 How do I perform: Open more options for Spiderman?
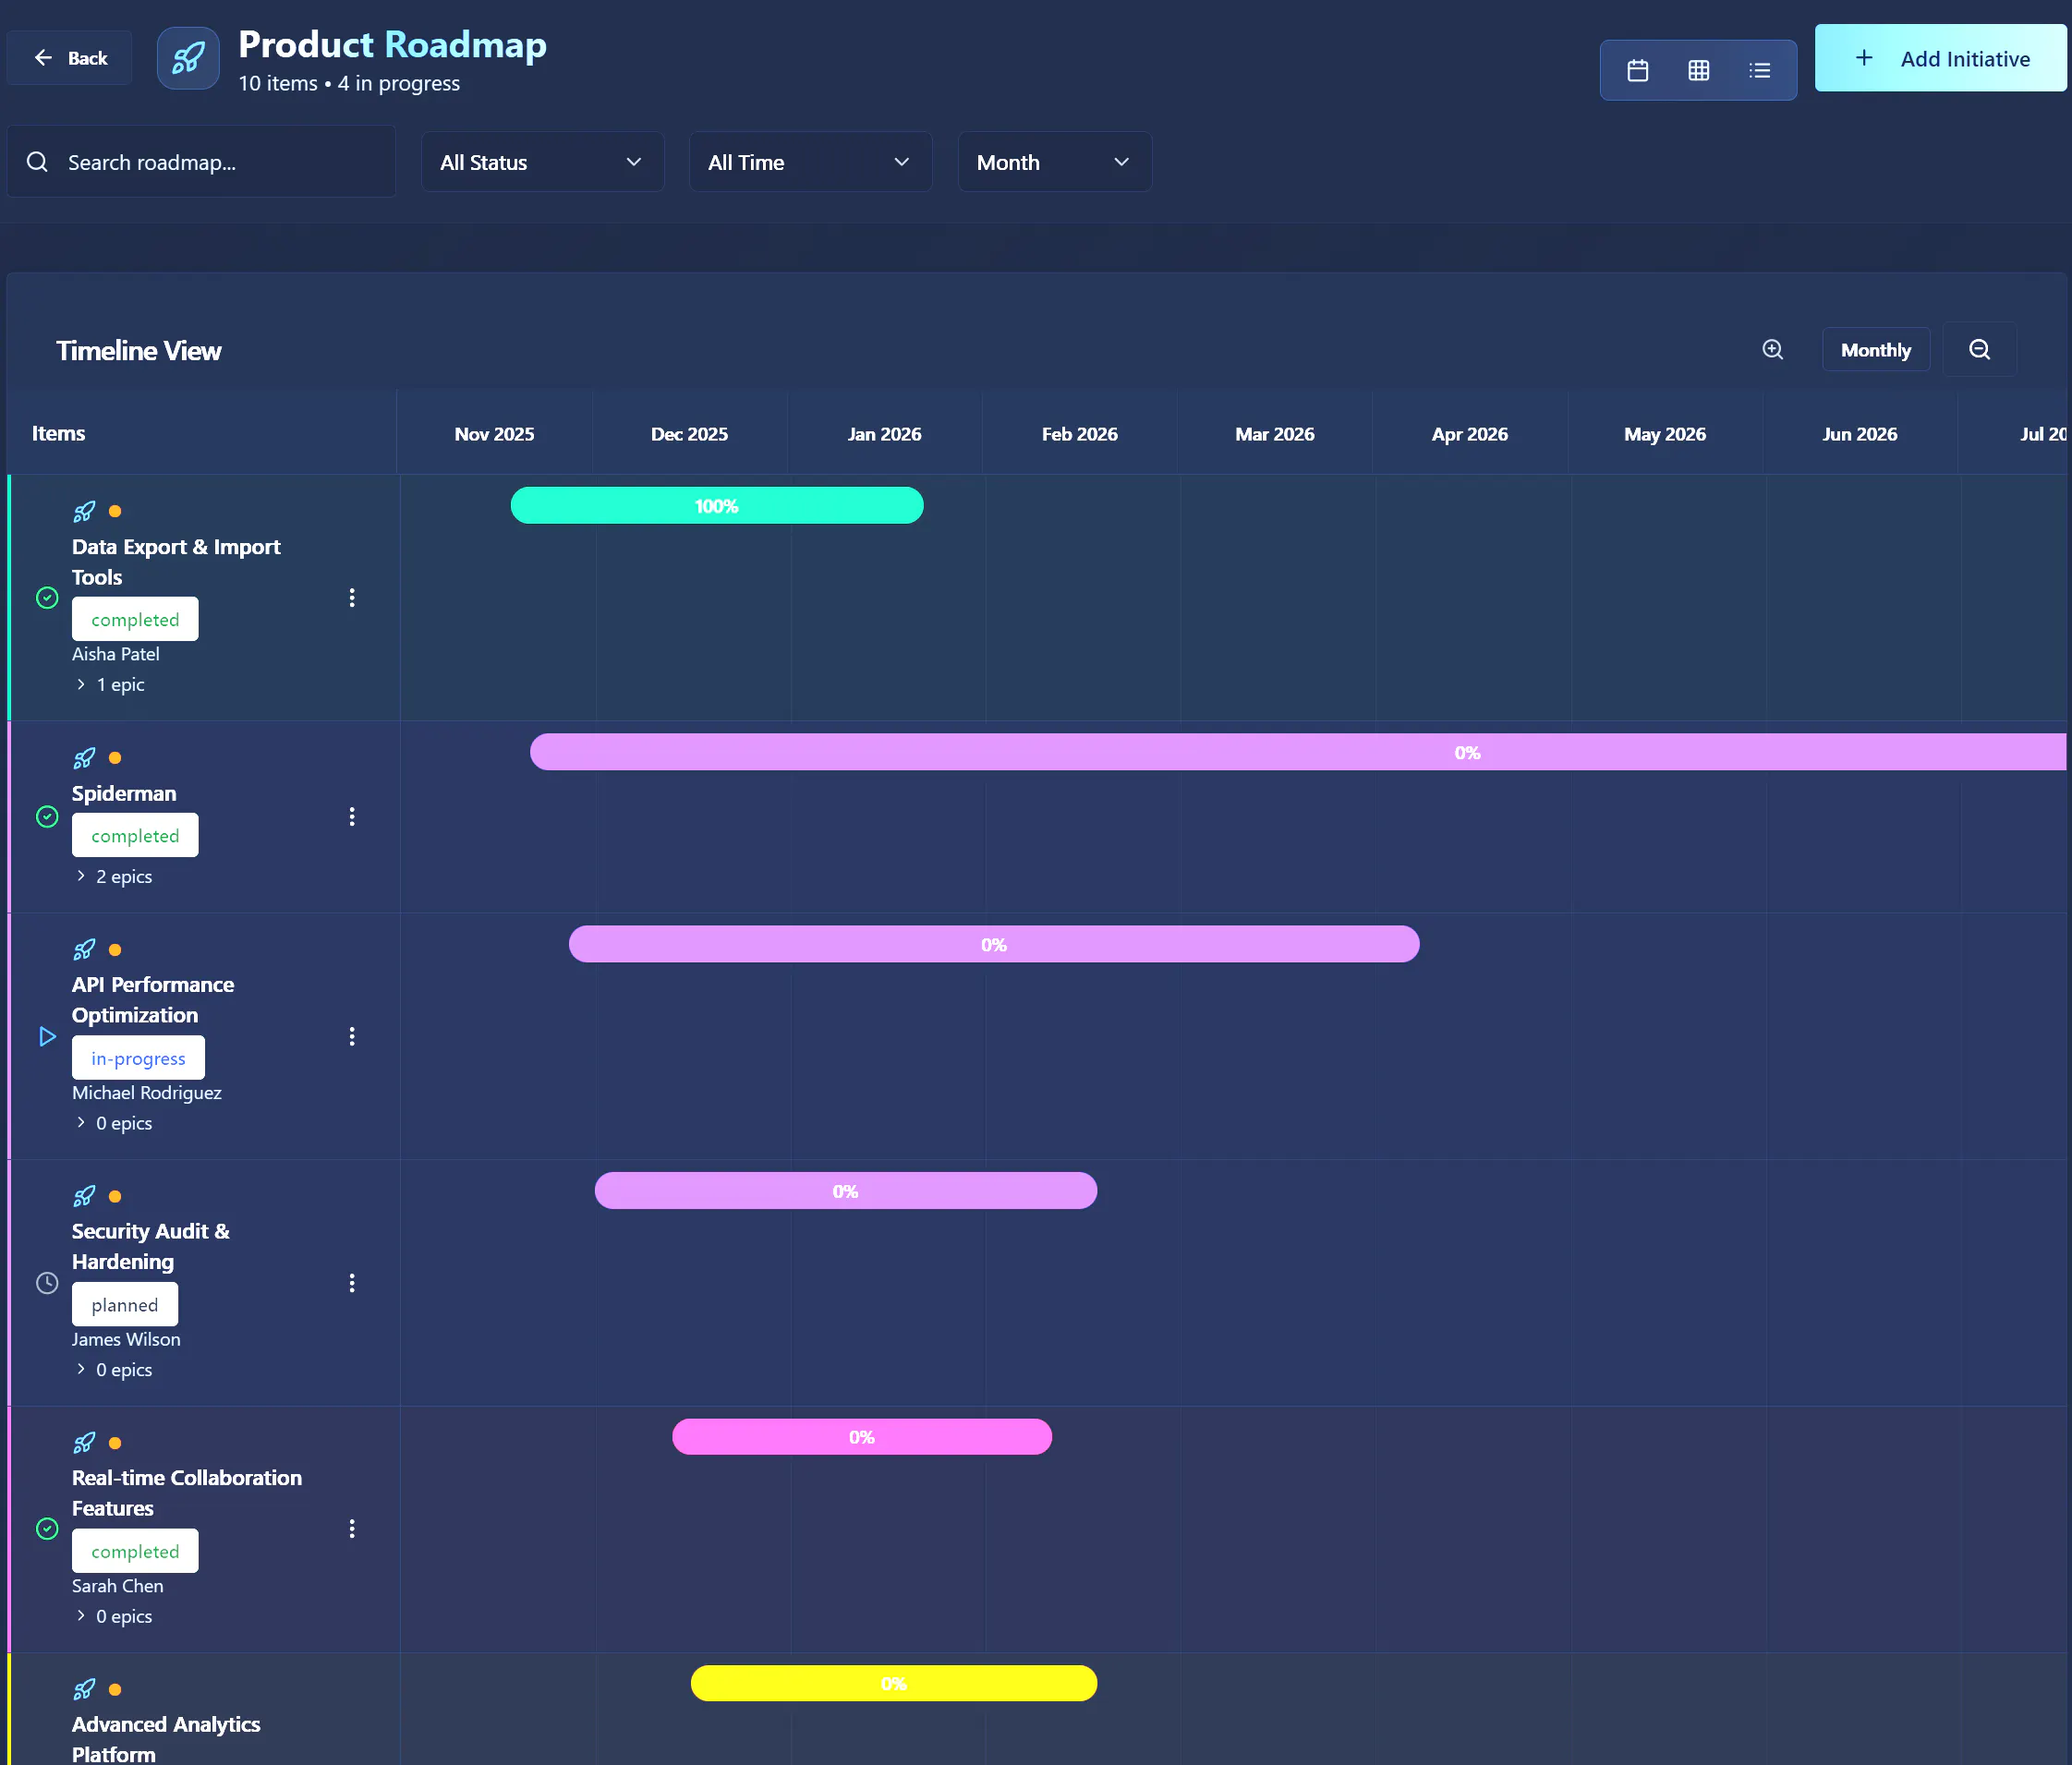(x=352, y=817)
